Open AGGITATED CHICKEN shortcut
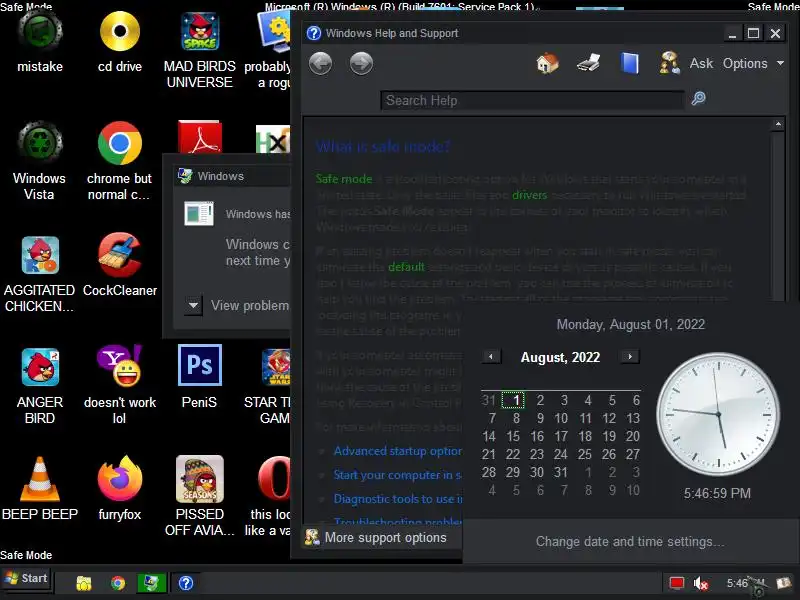The width and height of the screenshot is (800, 600). click(x=40, y=274)
